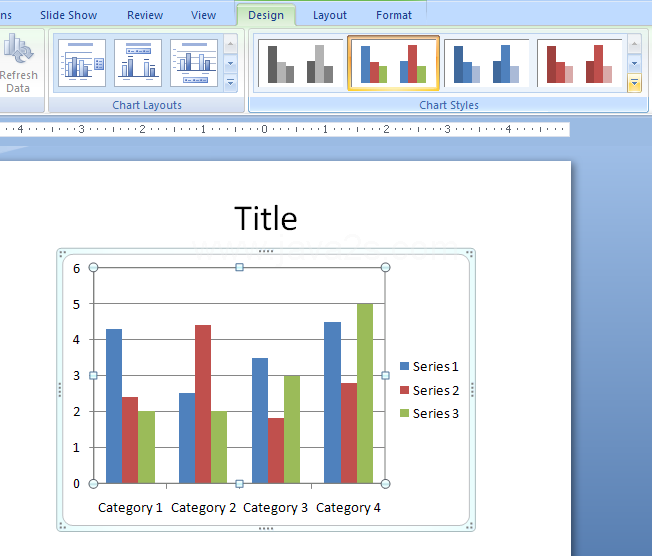Select the red bar in Category 2
Viewport: 652px width, 556px height.
(203, 404)
